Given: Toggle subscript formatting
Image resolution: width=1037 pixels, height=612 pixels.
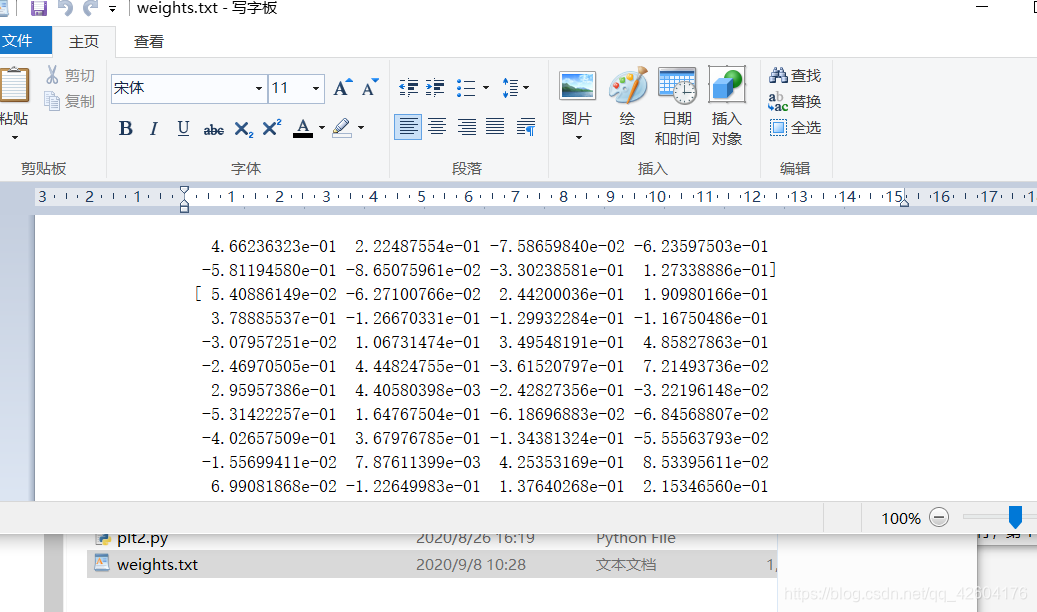Looking at the screenshot, I should point(243,129).
